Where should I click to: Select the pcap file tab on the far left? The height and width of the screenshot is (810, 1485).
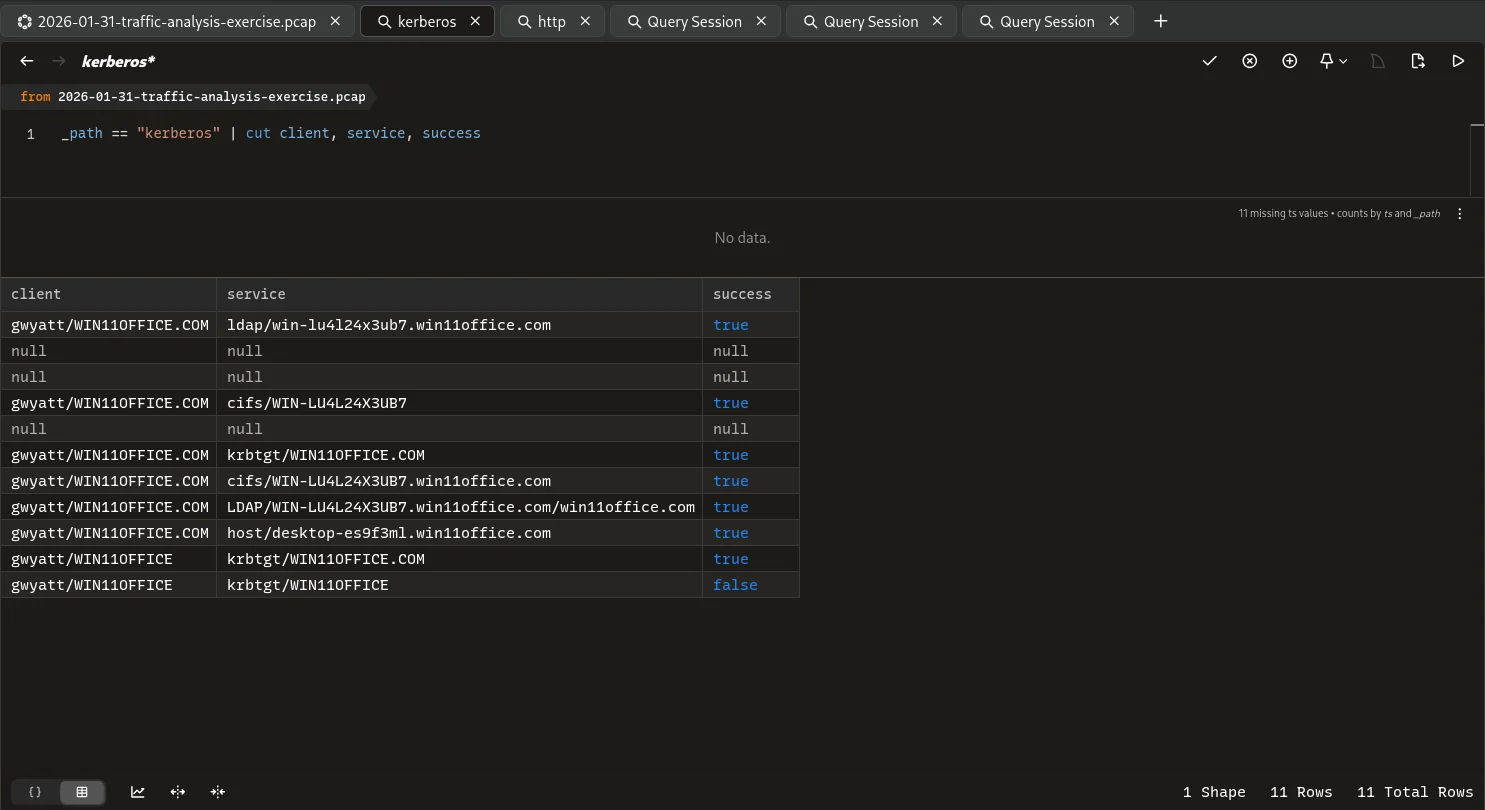pyautogui.click(x=170, y=20)
